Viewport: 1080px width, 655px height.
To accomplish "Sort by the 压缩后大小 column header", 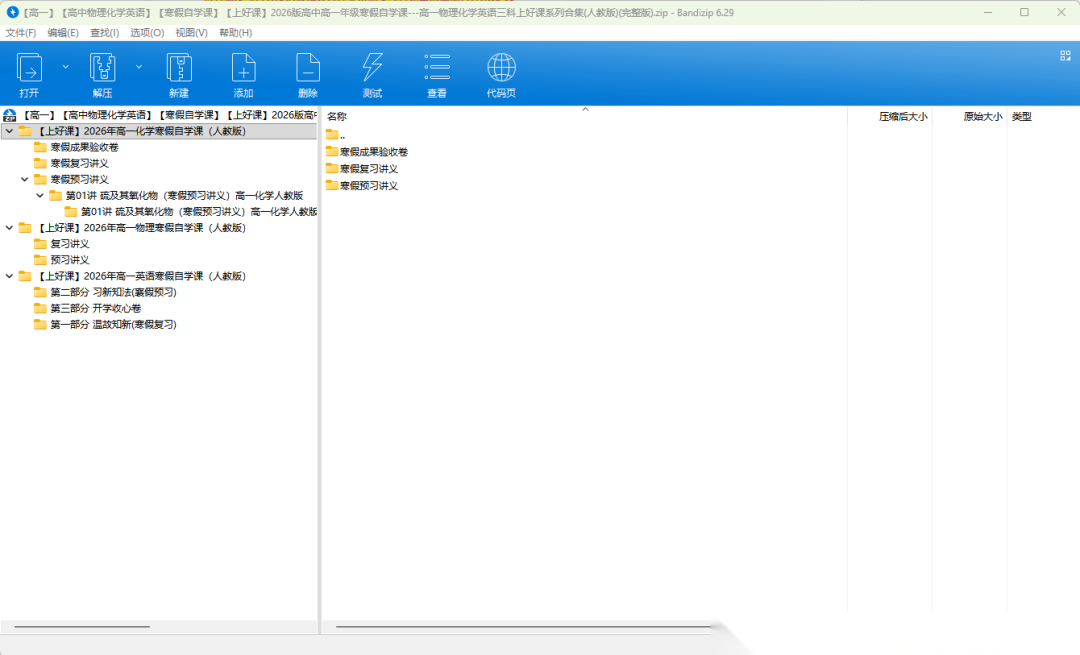I will 902,117.
